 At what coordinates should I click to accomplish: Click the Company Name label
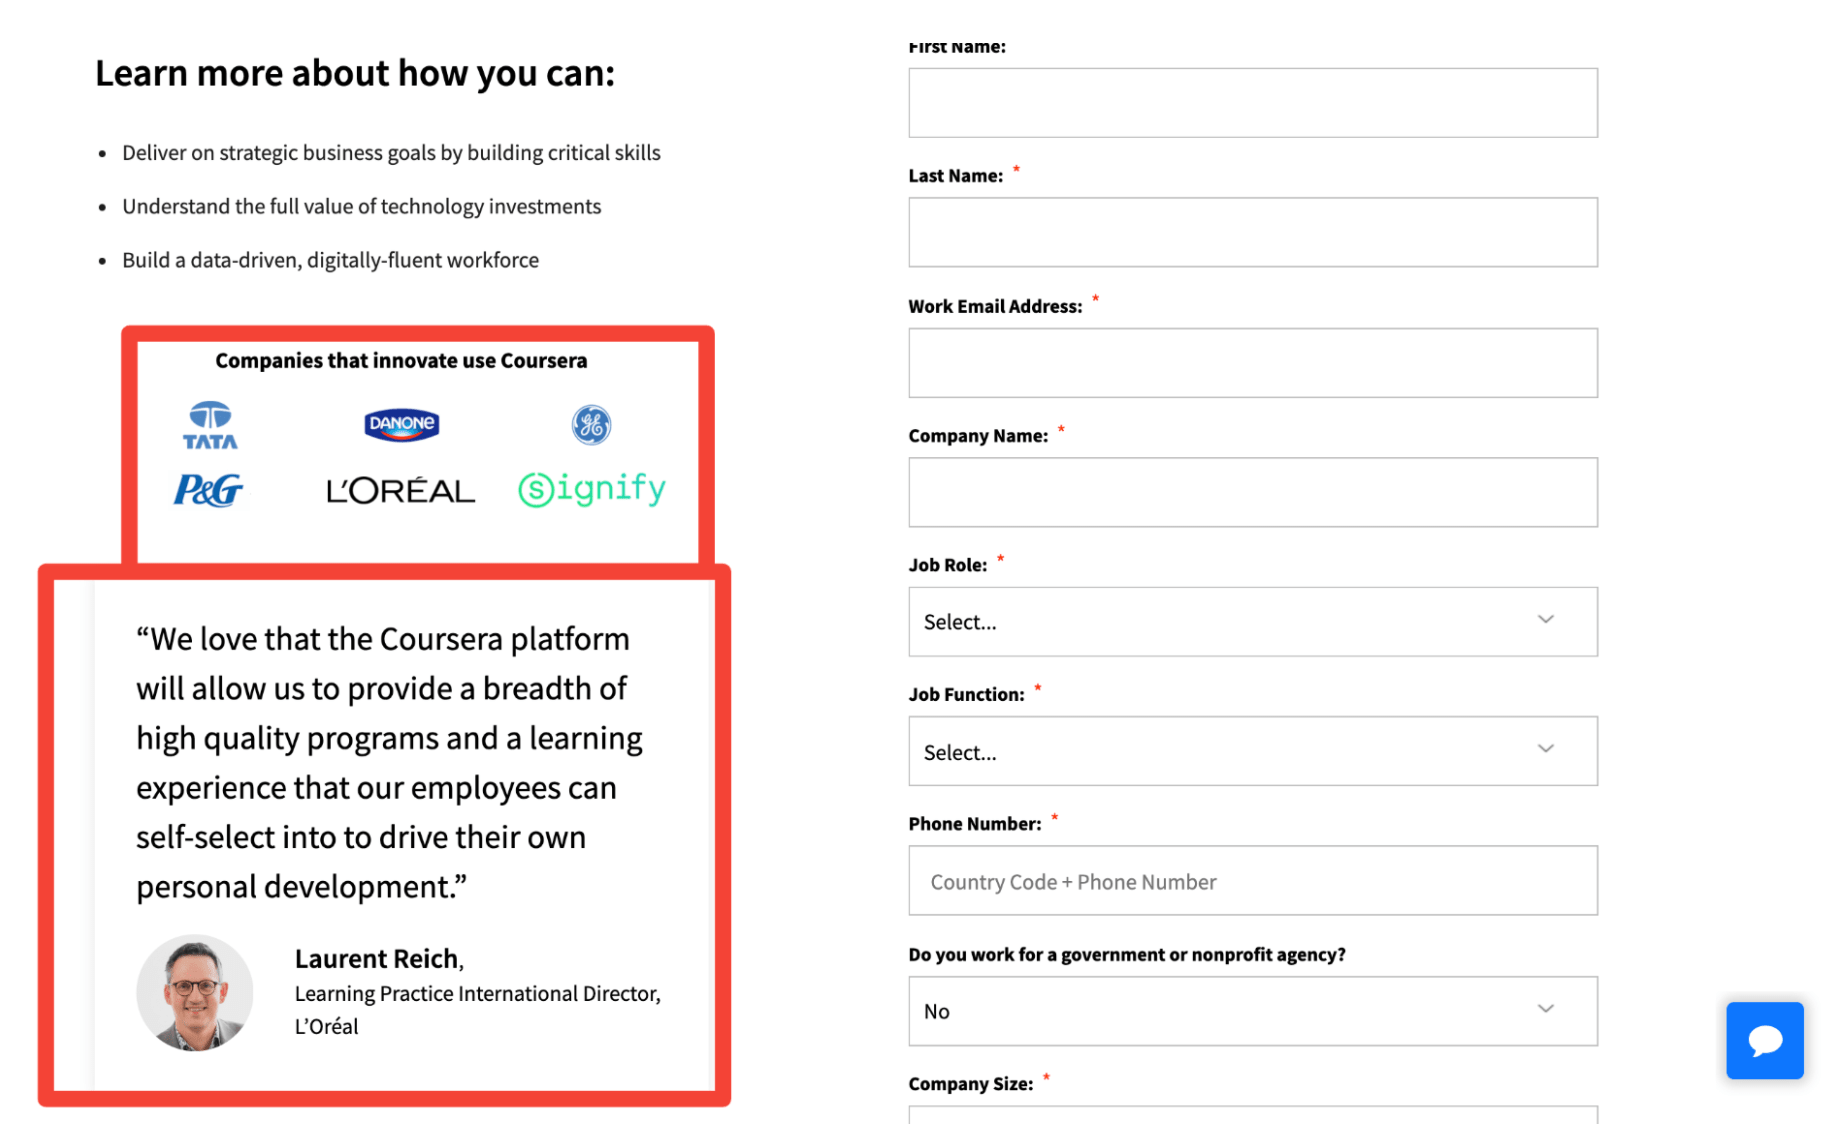(x=978, y=436)
